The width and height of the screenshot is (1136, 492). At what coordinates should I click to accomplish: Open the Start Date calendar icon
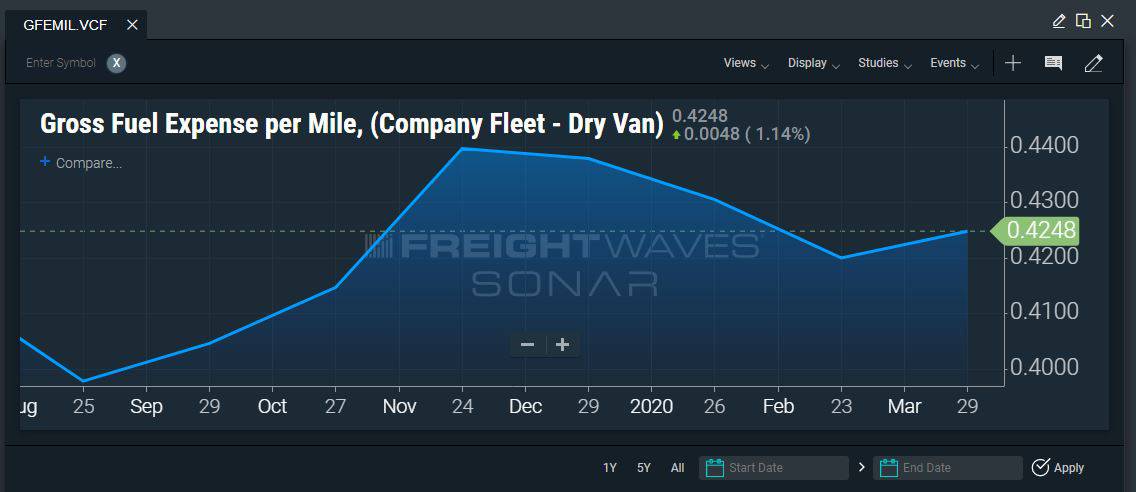pos(714,468)
